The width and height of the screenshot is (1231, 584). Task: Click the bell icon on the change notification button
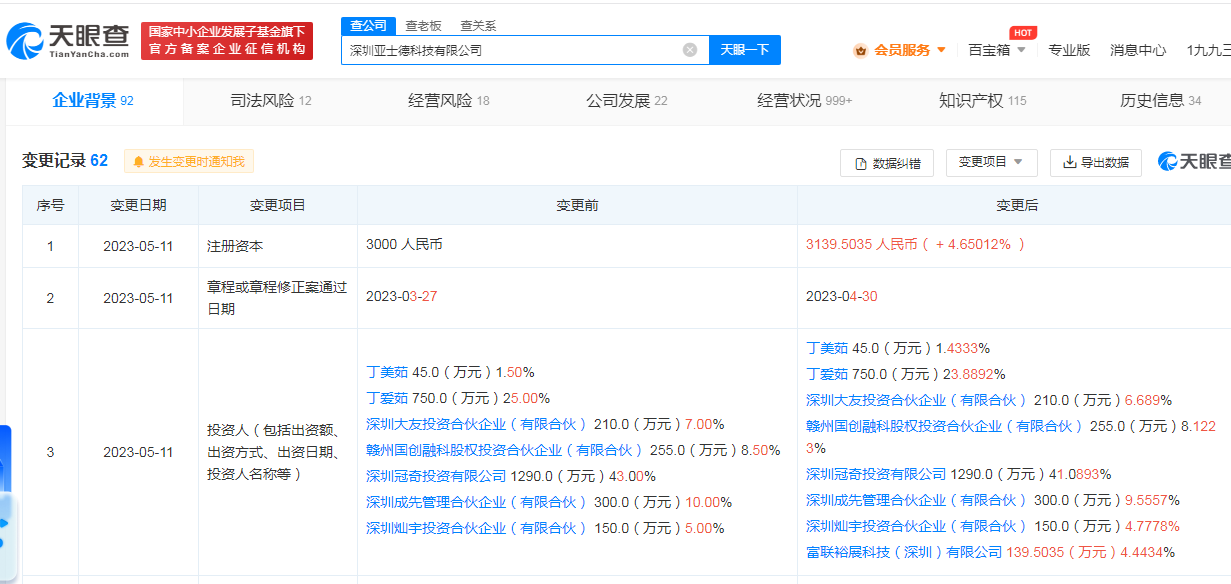[x=138, y=161]
